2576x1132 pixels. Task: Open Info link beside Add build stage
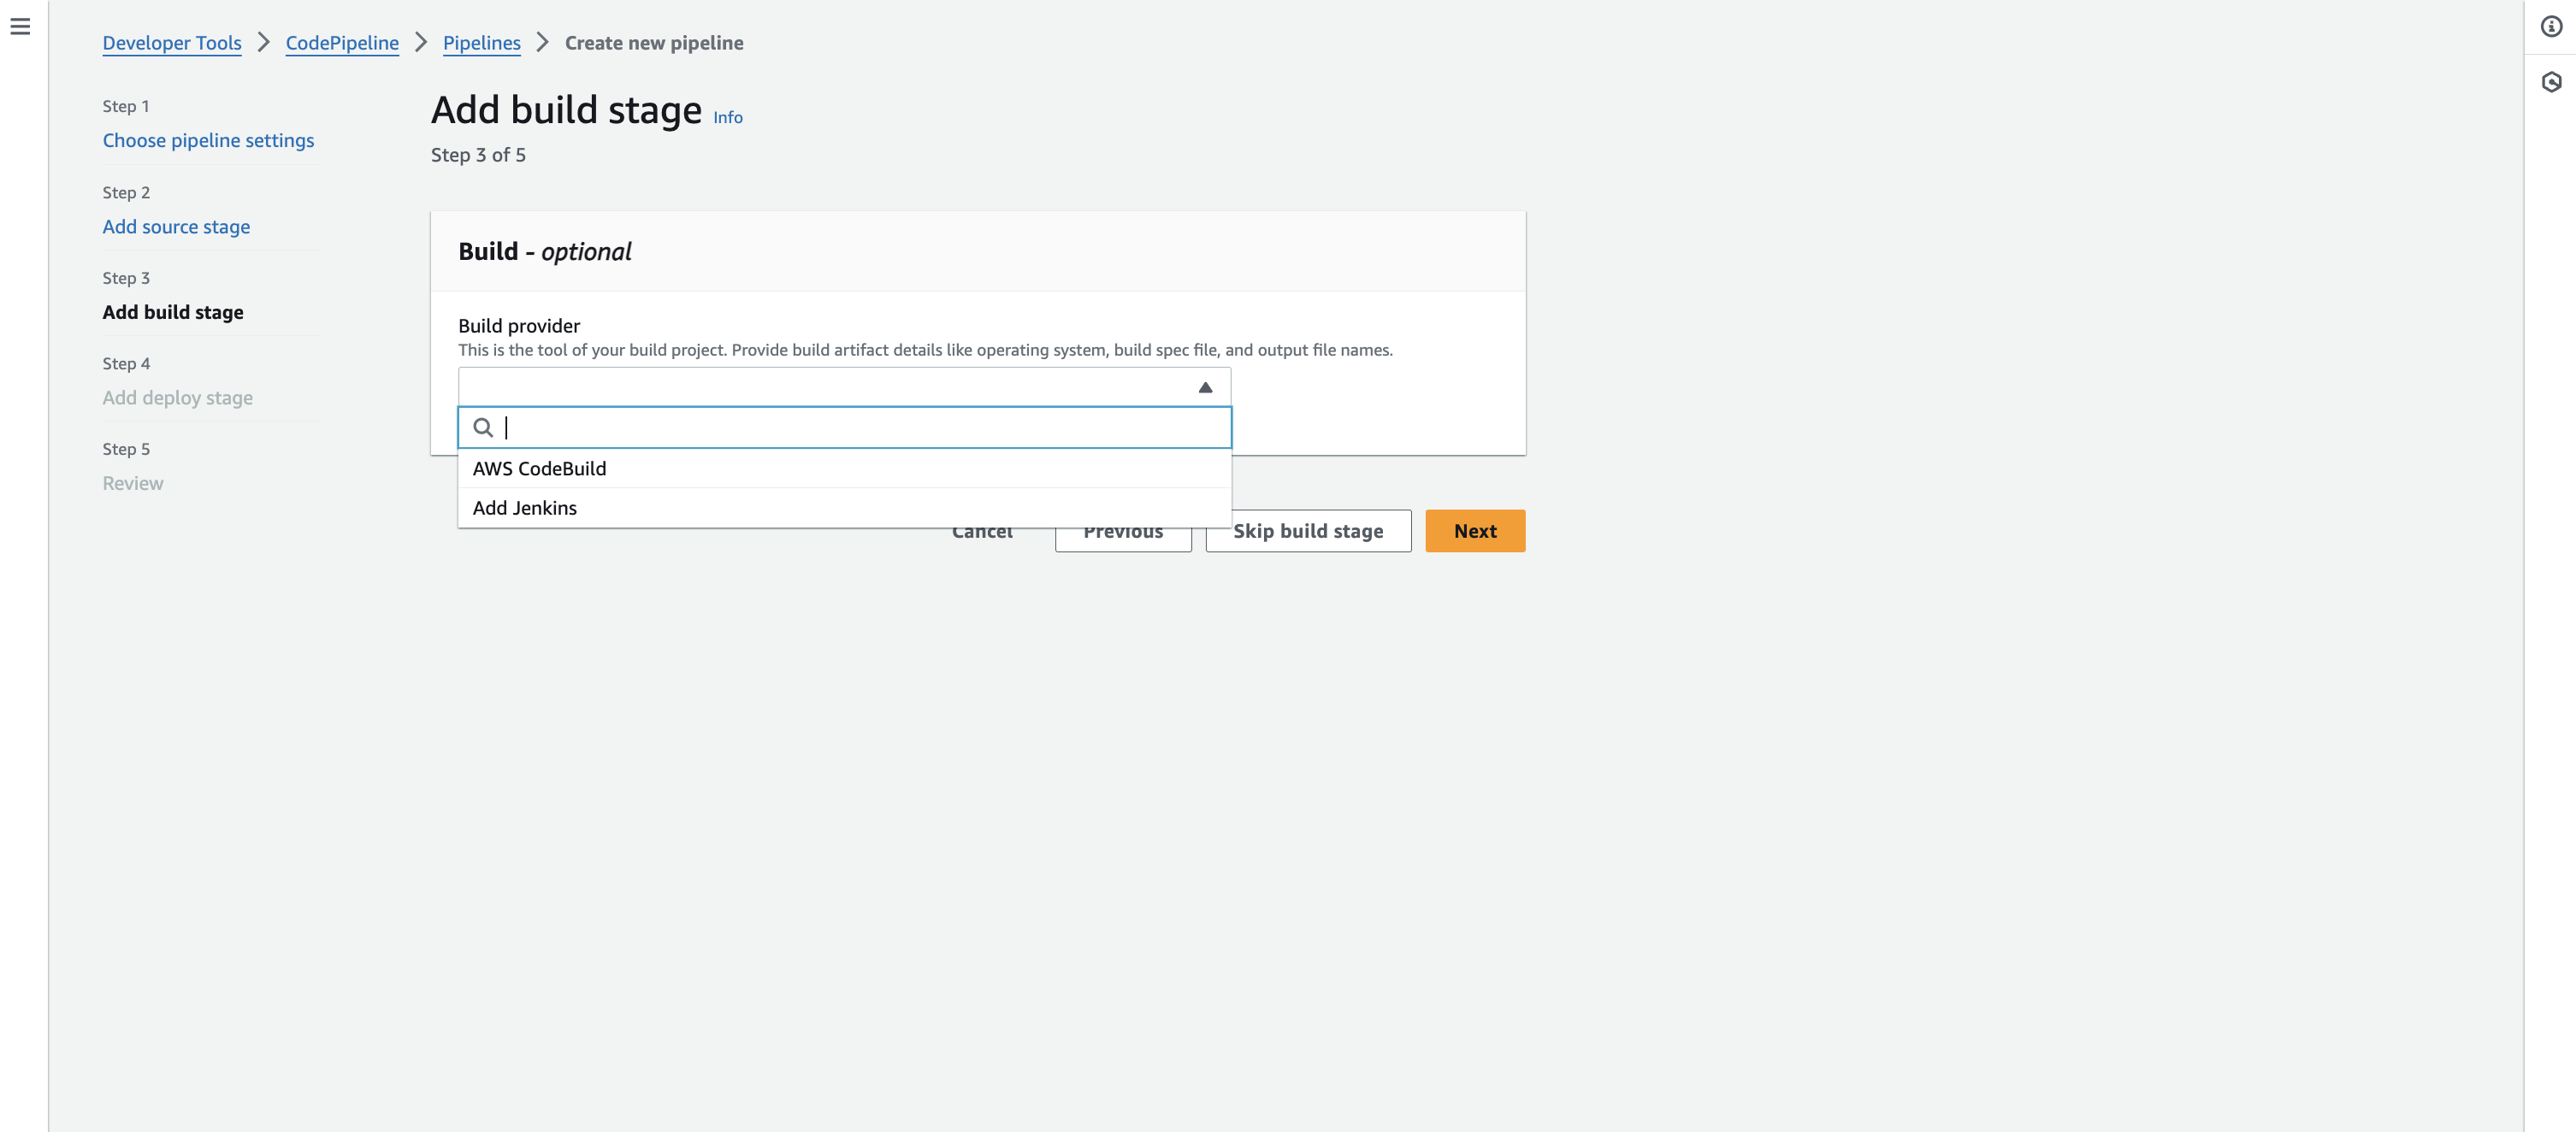pyautogui.click(x=727, y=118)
